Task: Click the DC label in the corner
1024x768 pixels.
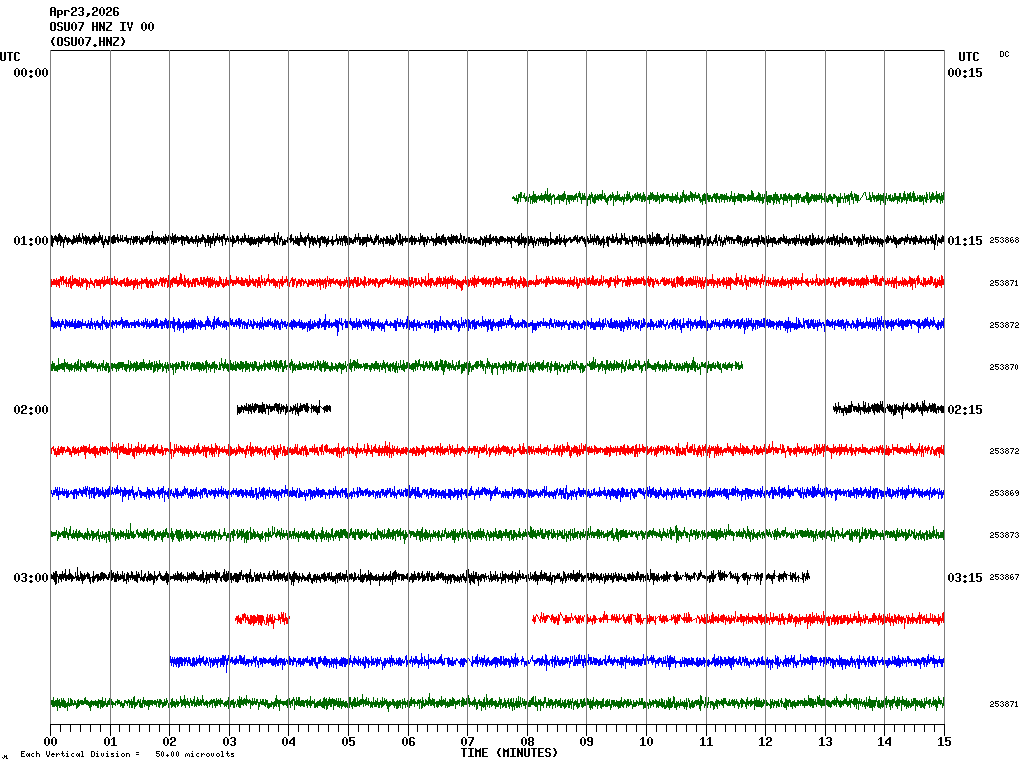Action: click(x=1004, y=54)
